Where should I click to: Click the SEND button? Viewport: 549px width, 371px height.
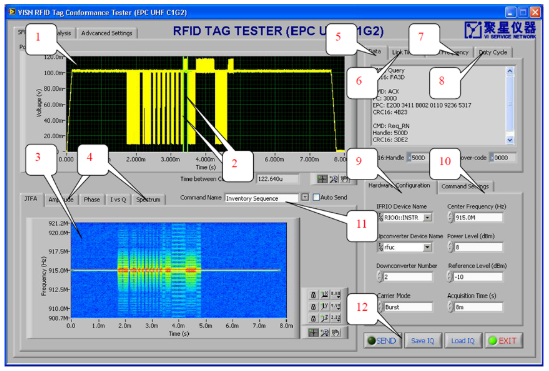(382, 341)
